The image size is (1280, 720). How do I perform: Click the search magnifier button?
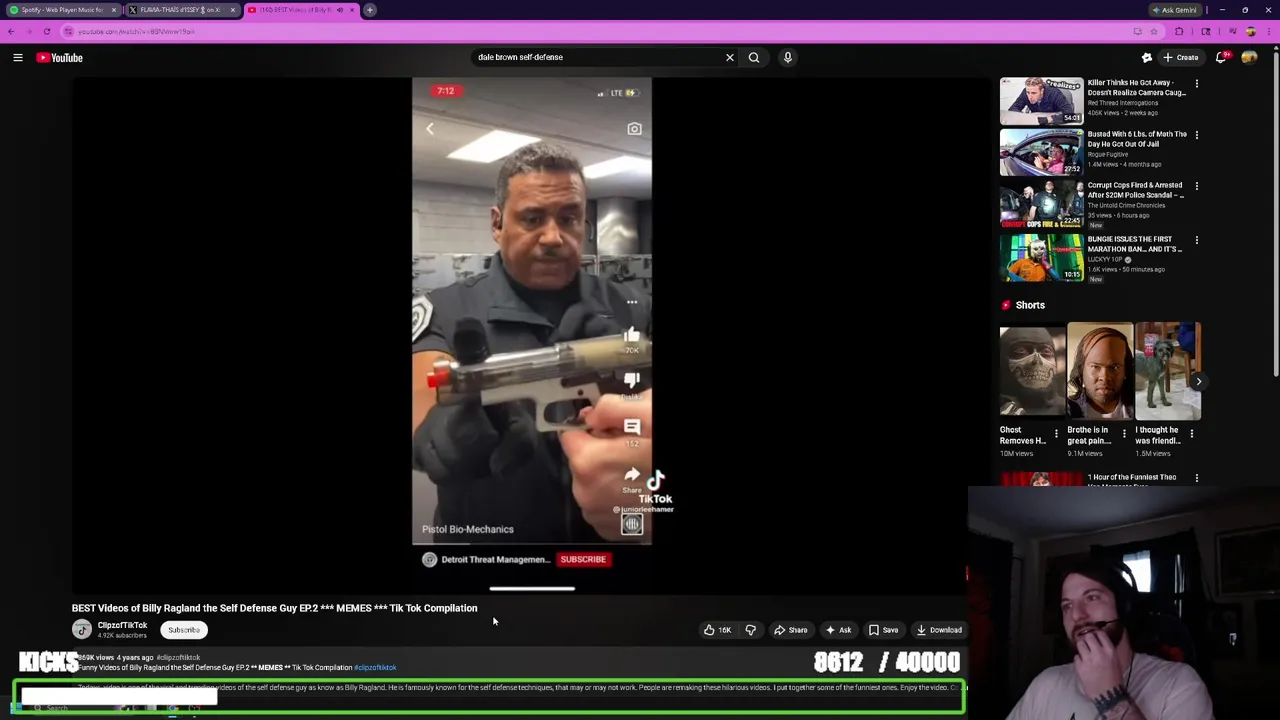754,57
